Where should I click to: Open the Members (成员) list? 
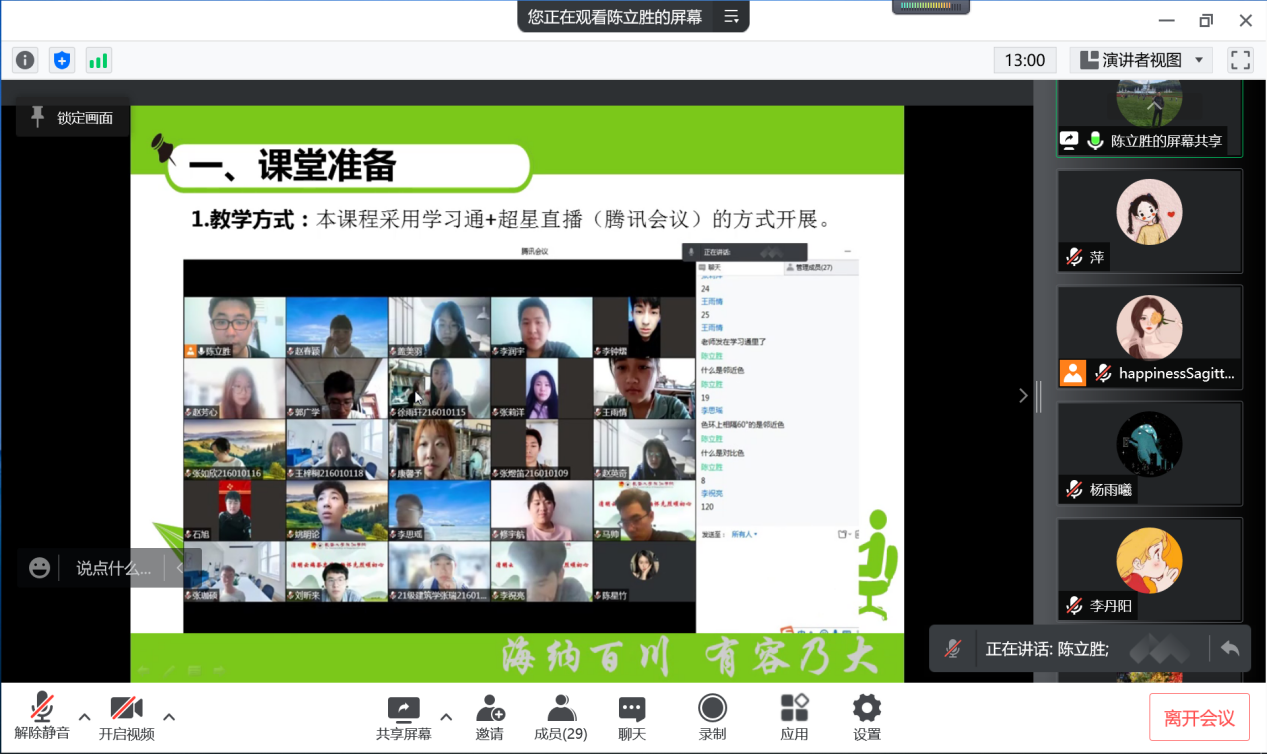560,717
